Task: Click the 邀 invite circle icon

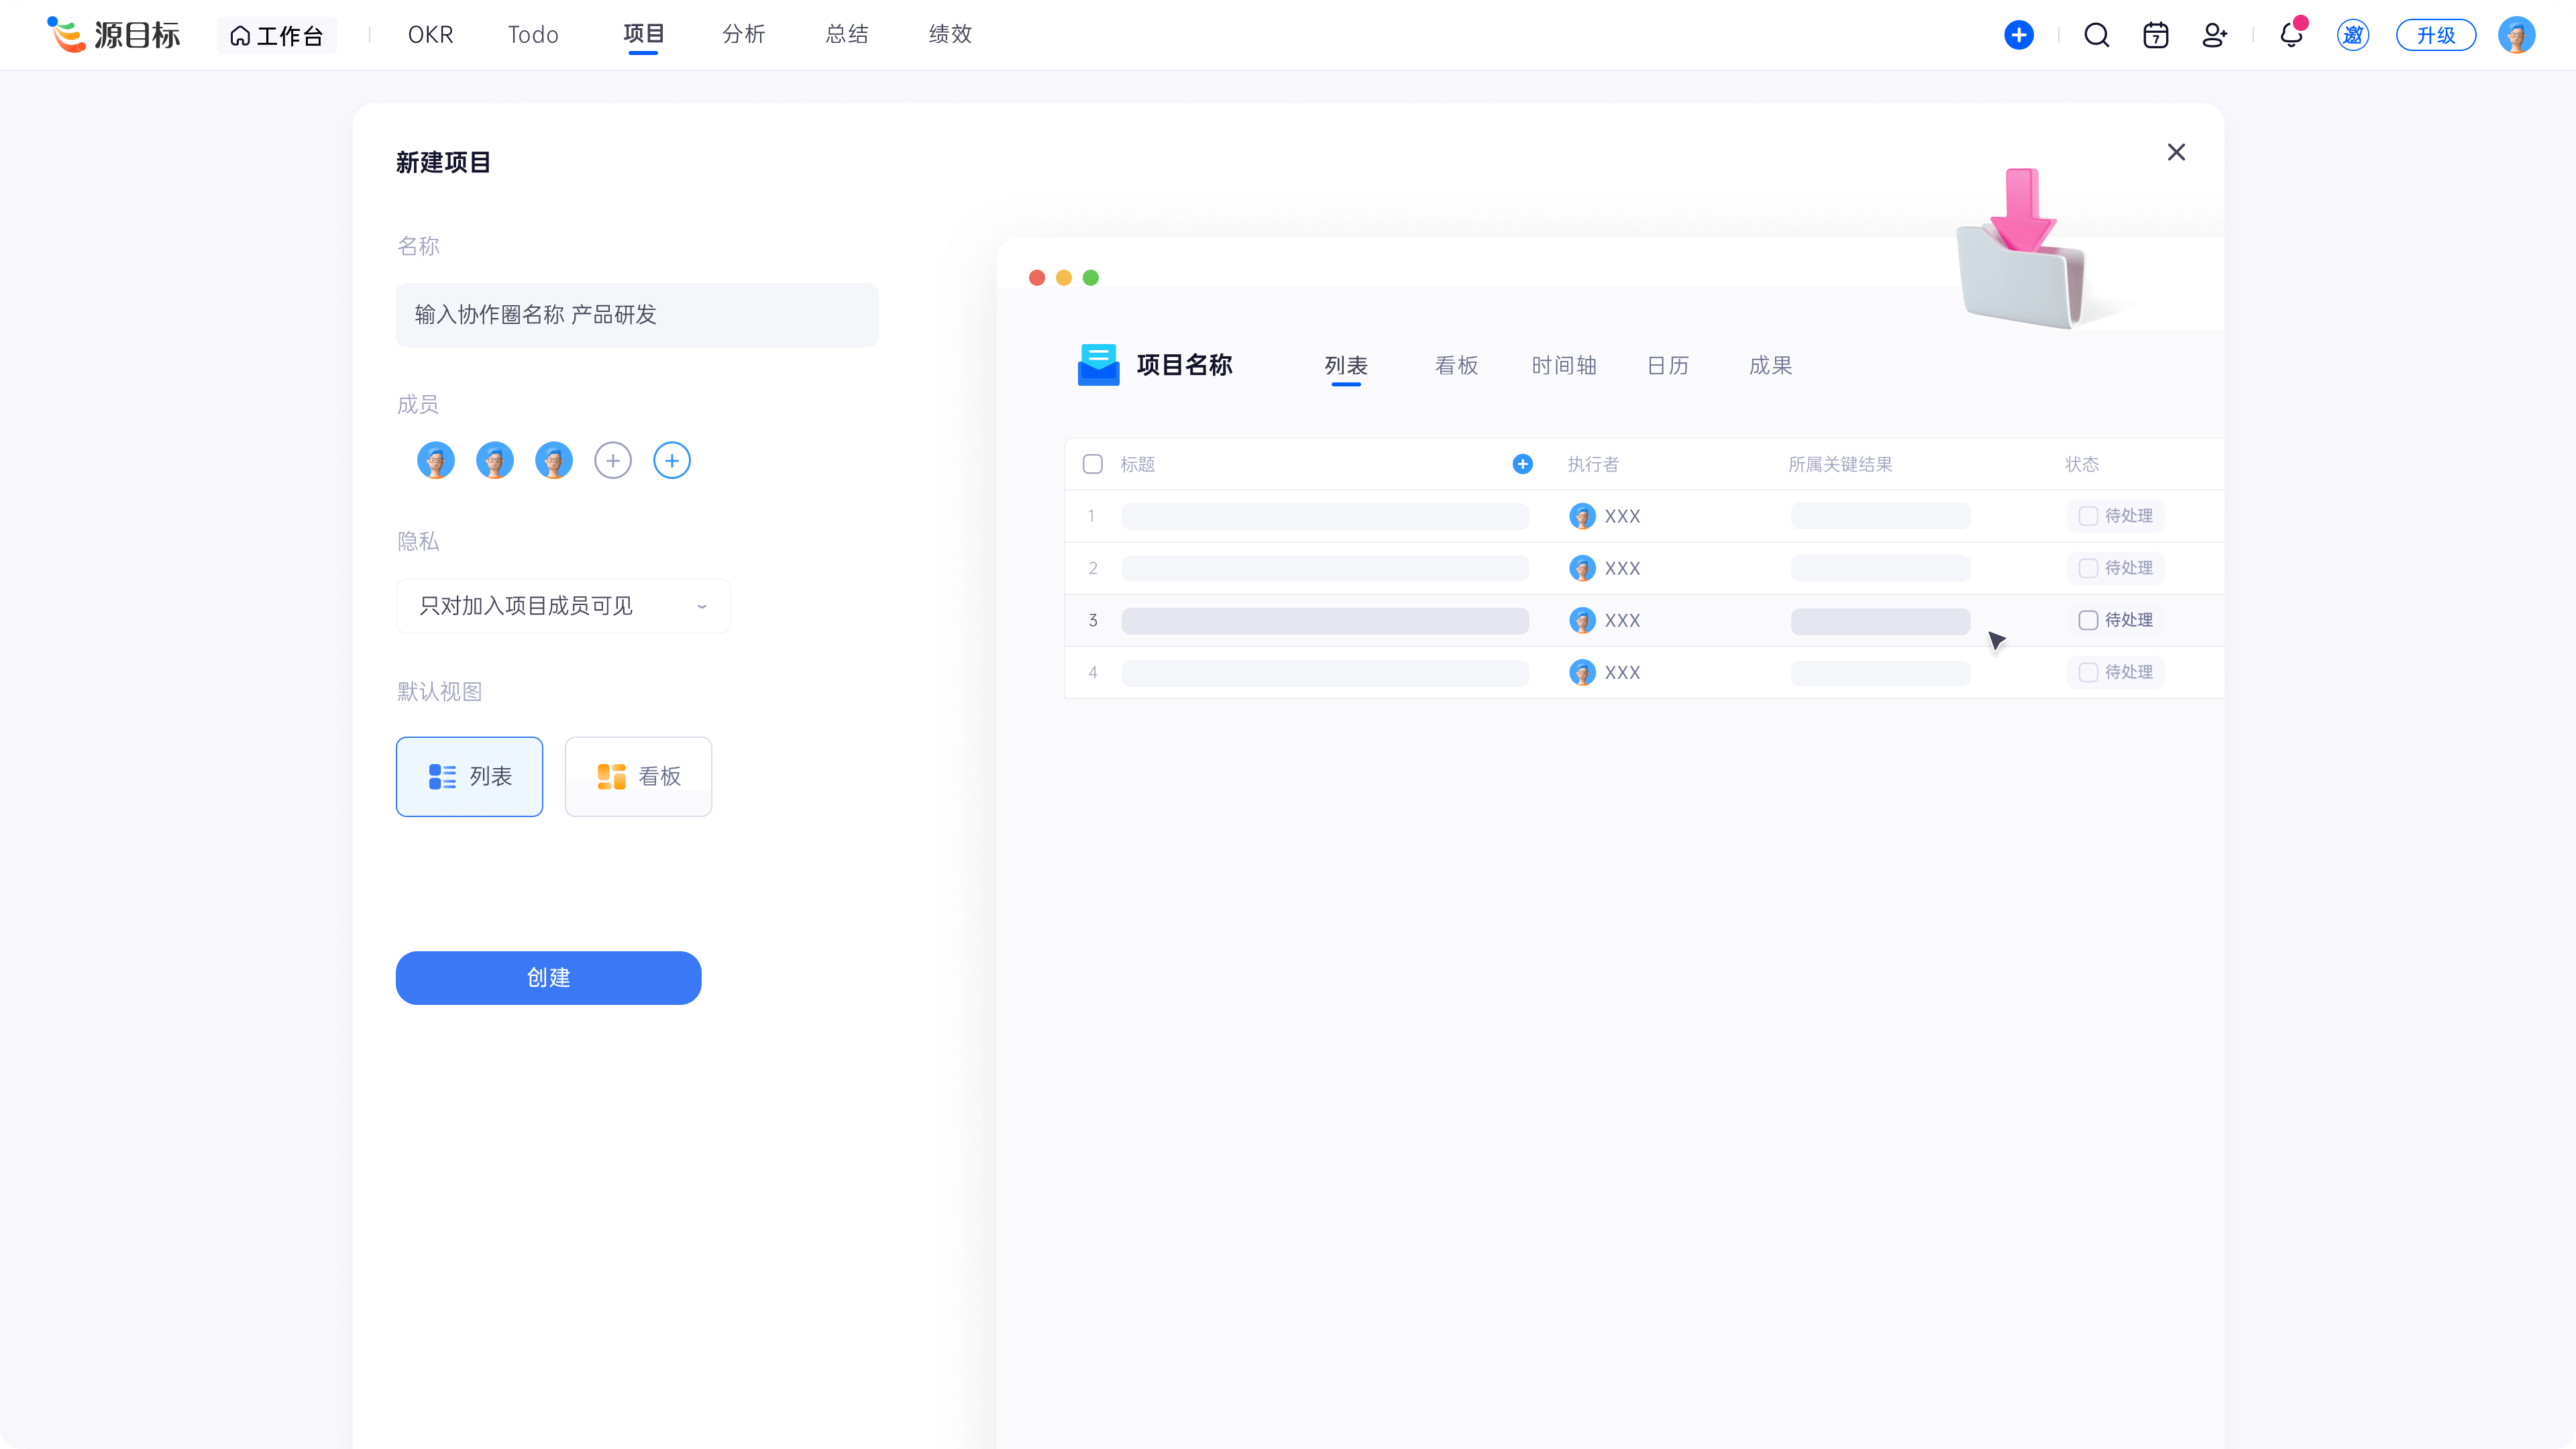Action: point(2353,35)
